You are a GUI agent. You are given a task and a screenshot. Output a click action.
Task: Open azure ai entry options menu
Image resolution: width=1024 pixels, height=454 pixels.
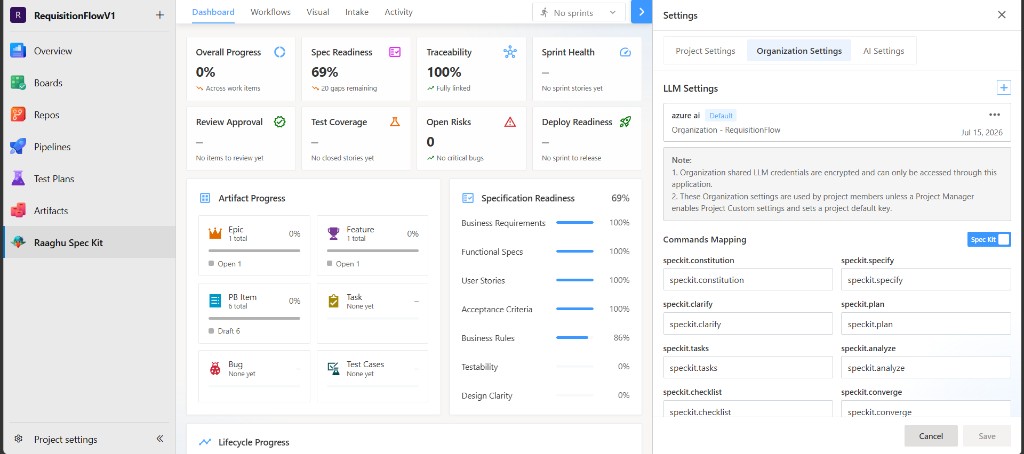[995, 115]
